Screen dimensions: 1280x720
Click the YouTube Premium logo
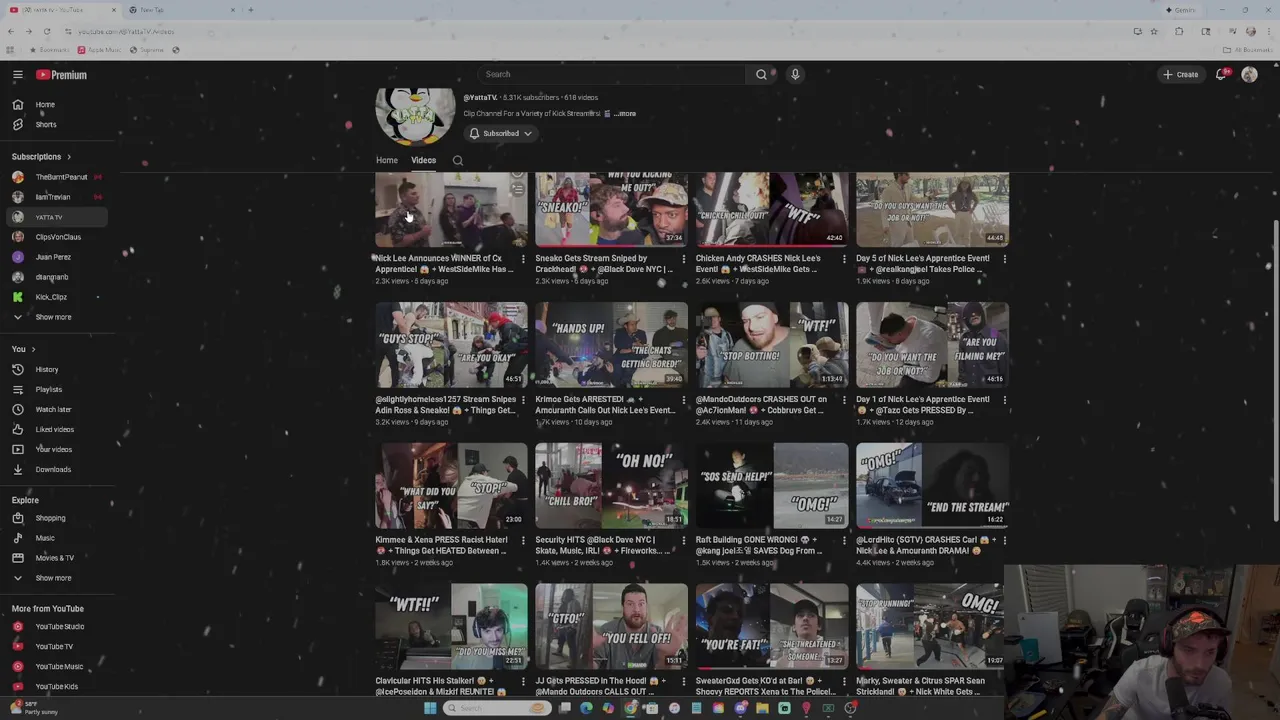(62, 75)
